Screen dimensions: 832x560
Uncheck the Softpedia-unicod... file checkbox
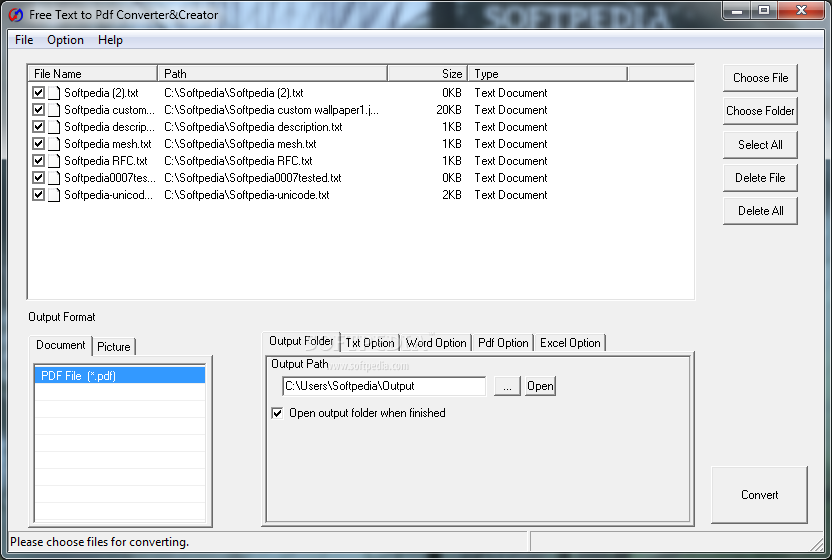38,195
